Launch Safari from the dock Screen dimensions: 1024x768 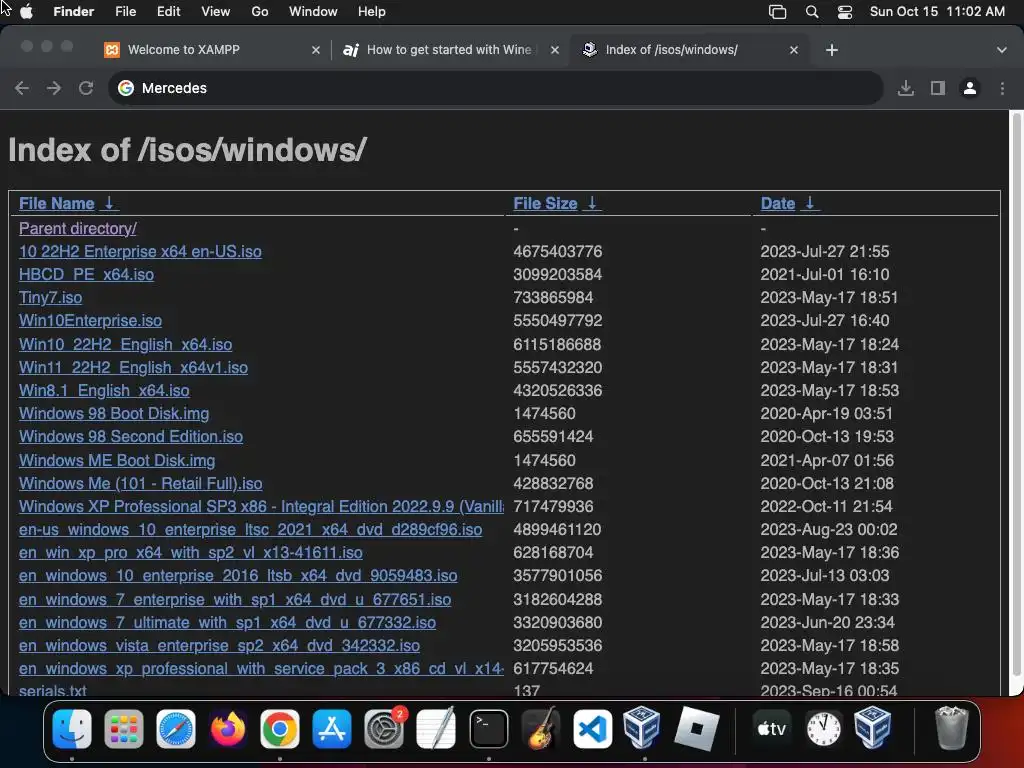(x=176, y=728)
